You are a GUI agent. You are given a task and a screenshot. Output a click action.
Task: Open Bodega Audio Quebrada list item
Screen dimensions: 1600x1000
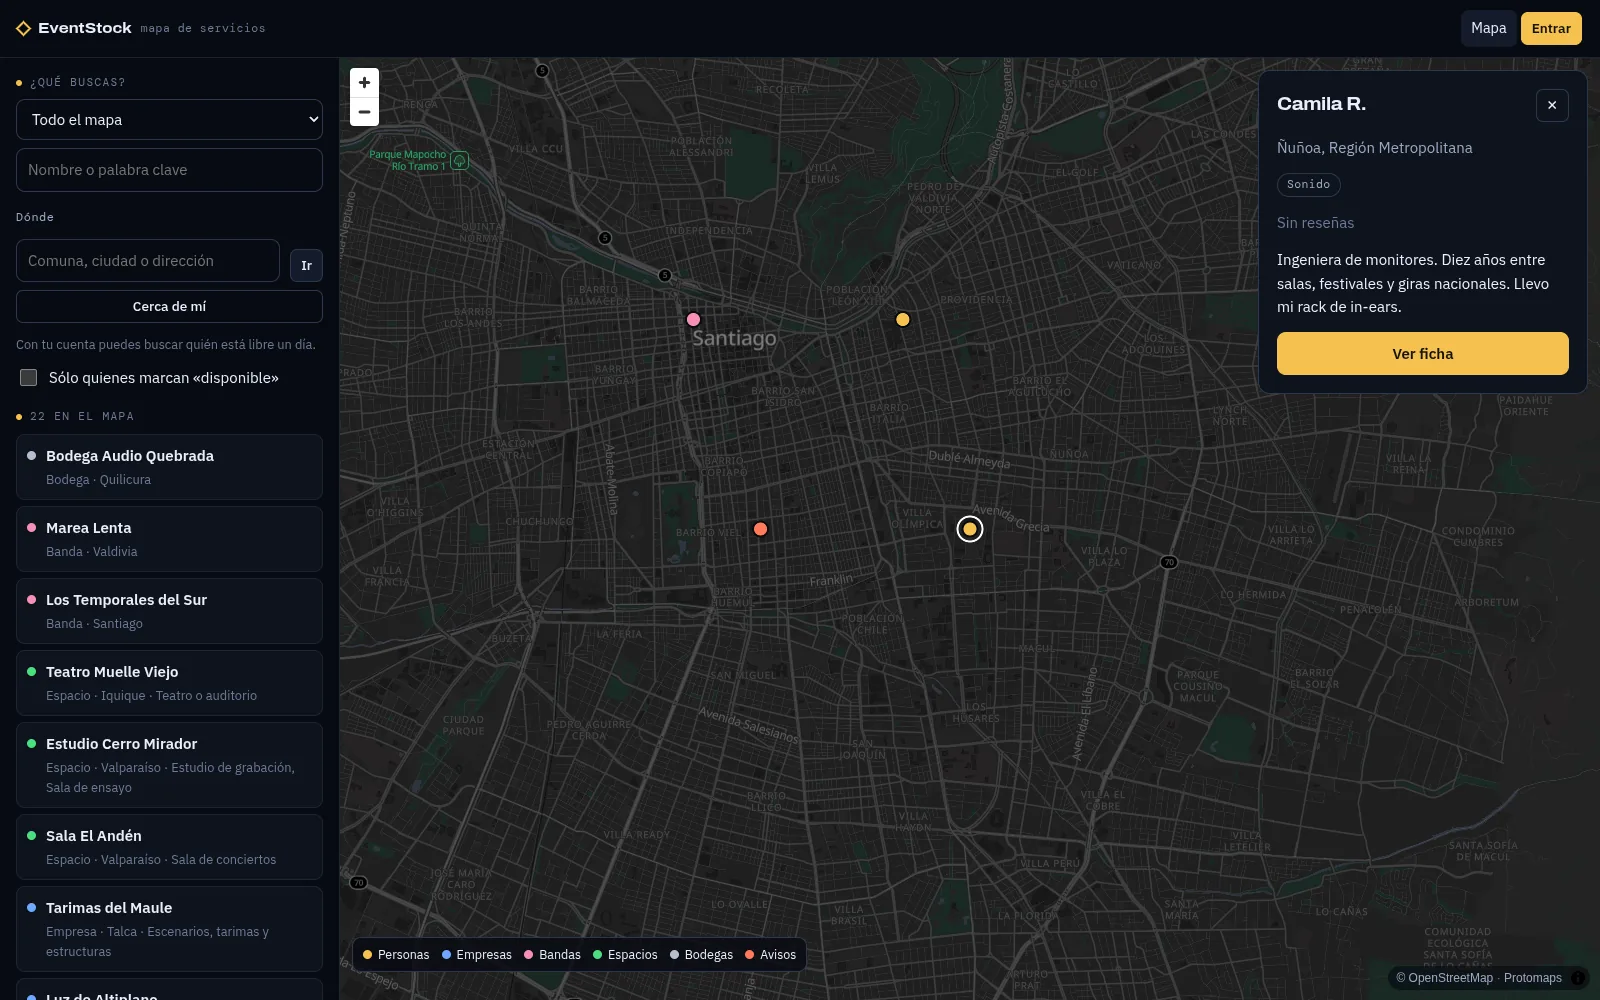169,467
